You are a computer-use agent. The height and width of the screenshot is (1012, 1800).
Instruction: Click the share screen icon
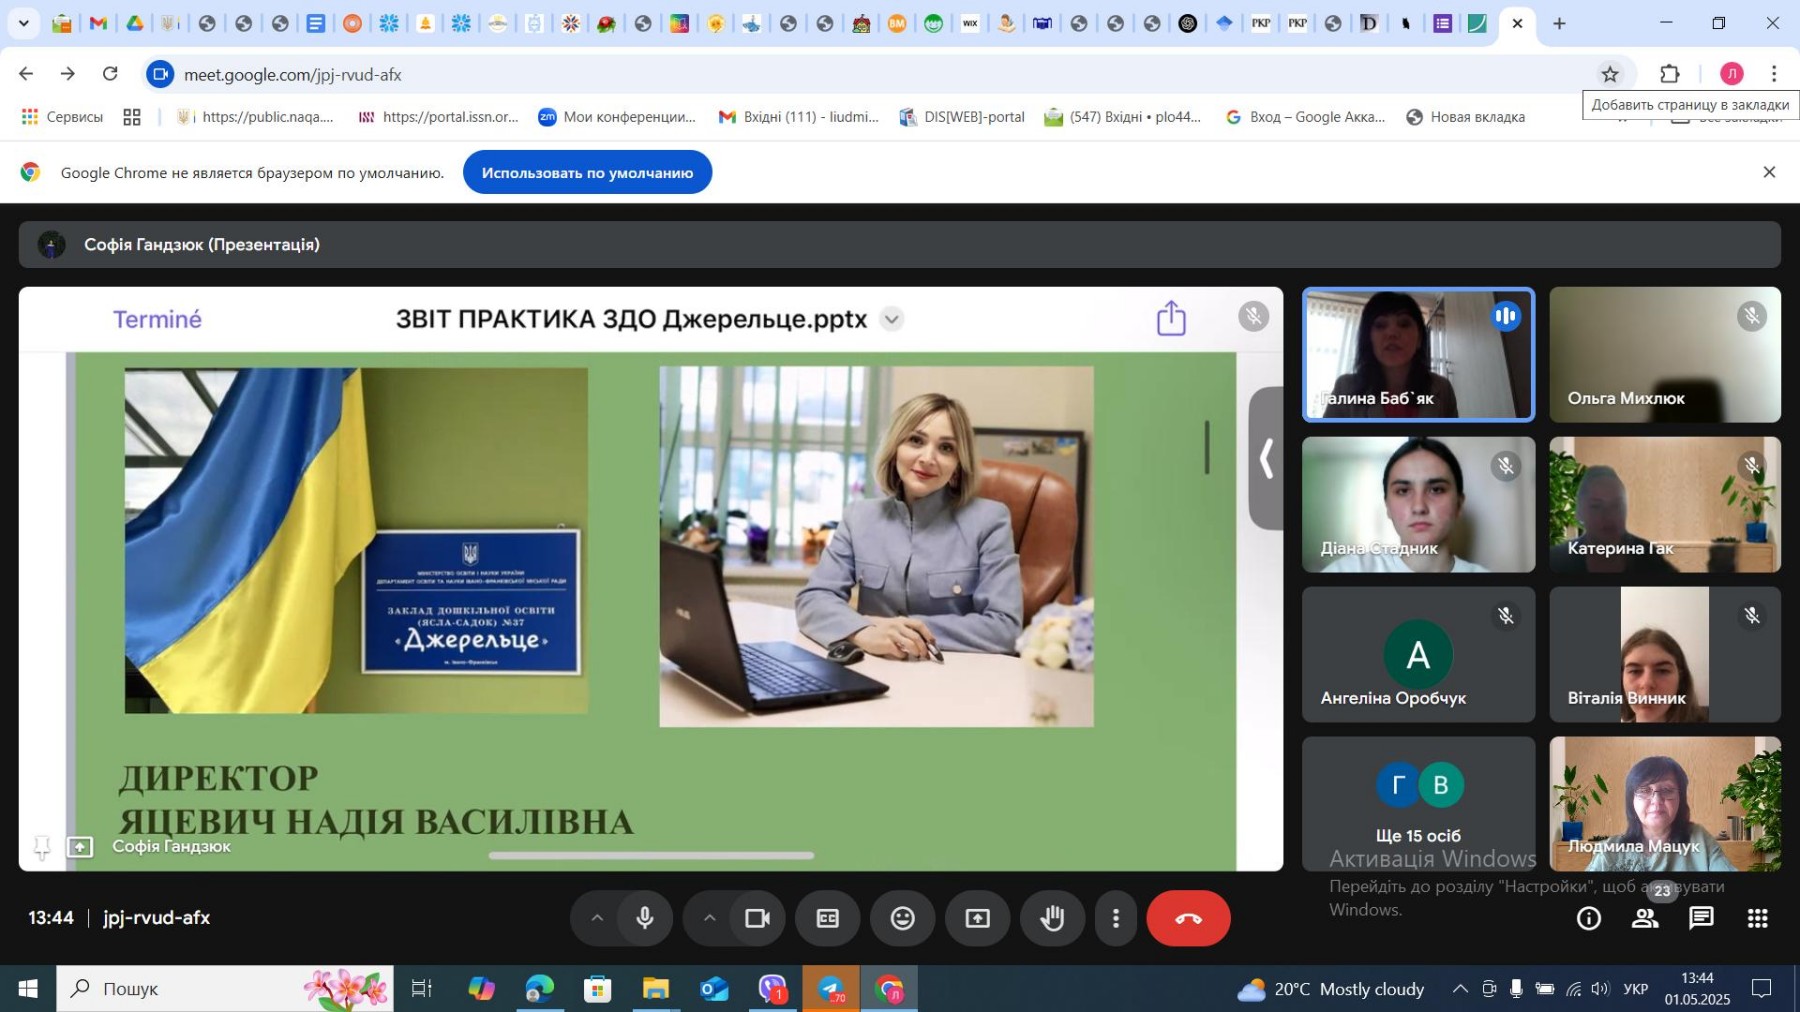[977, 918]
